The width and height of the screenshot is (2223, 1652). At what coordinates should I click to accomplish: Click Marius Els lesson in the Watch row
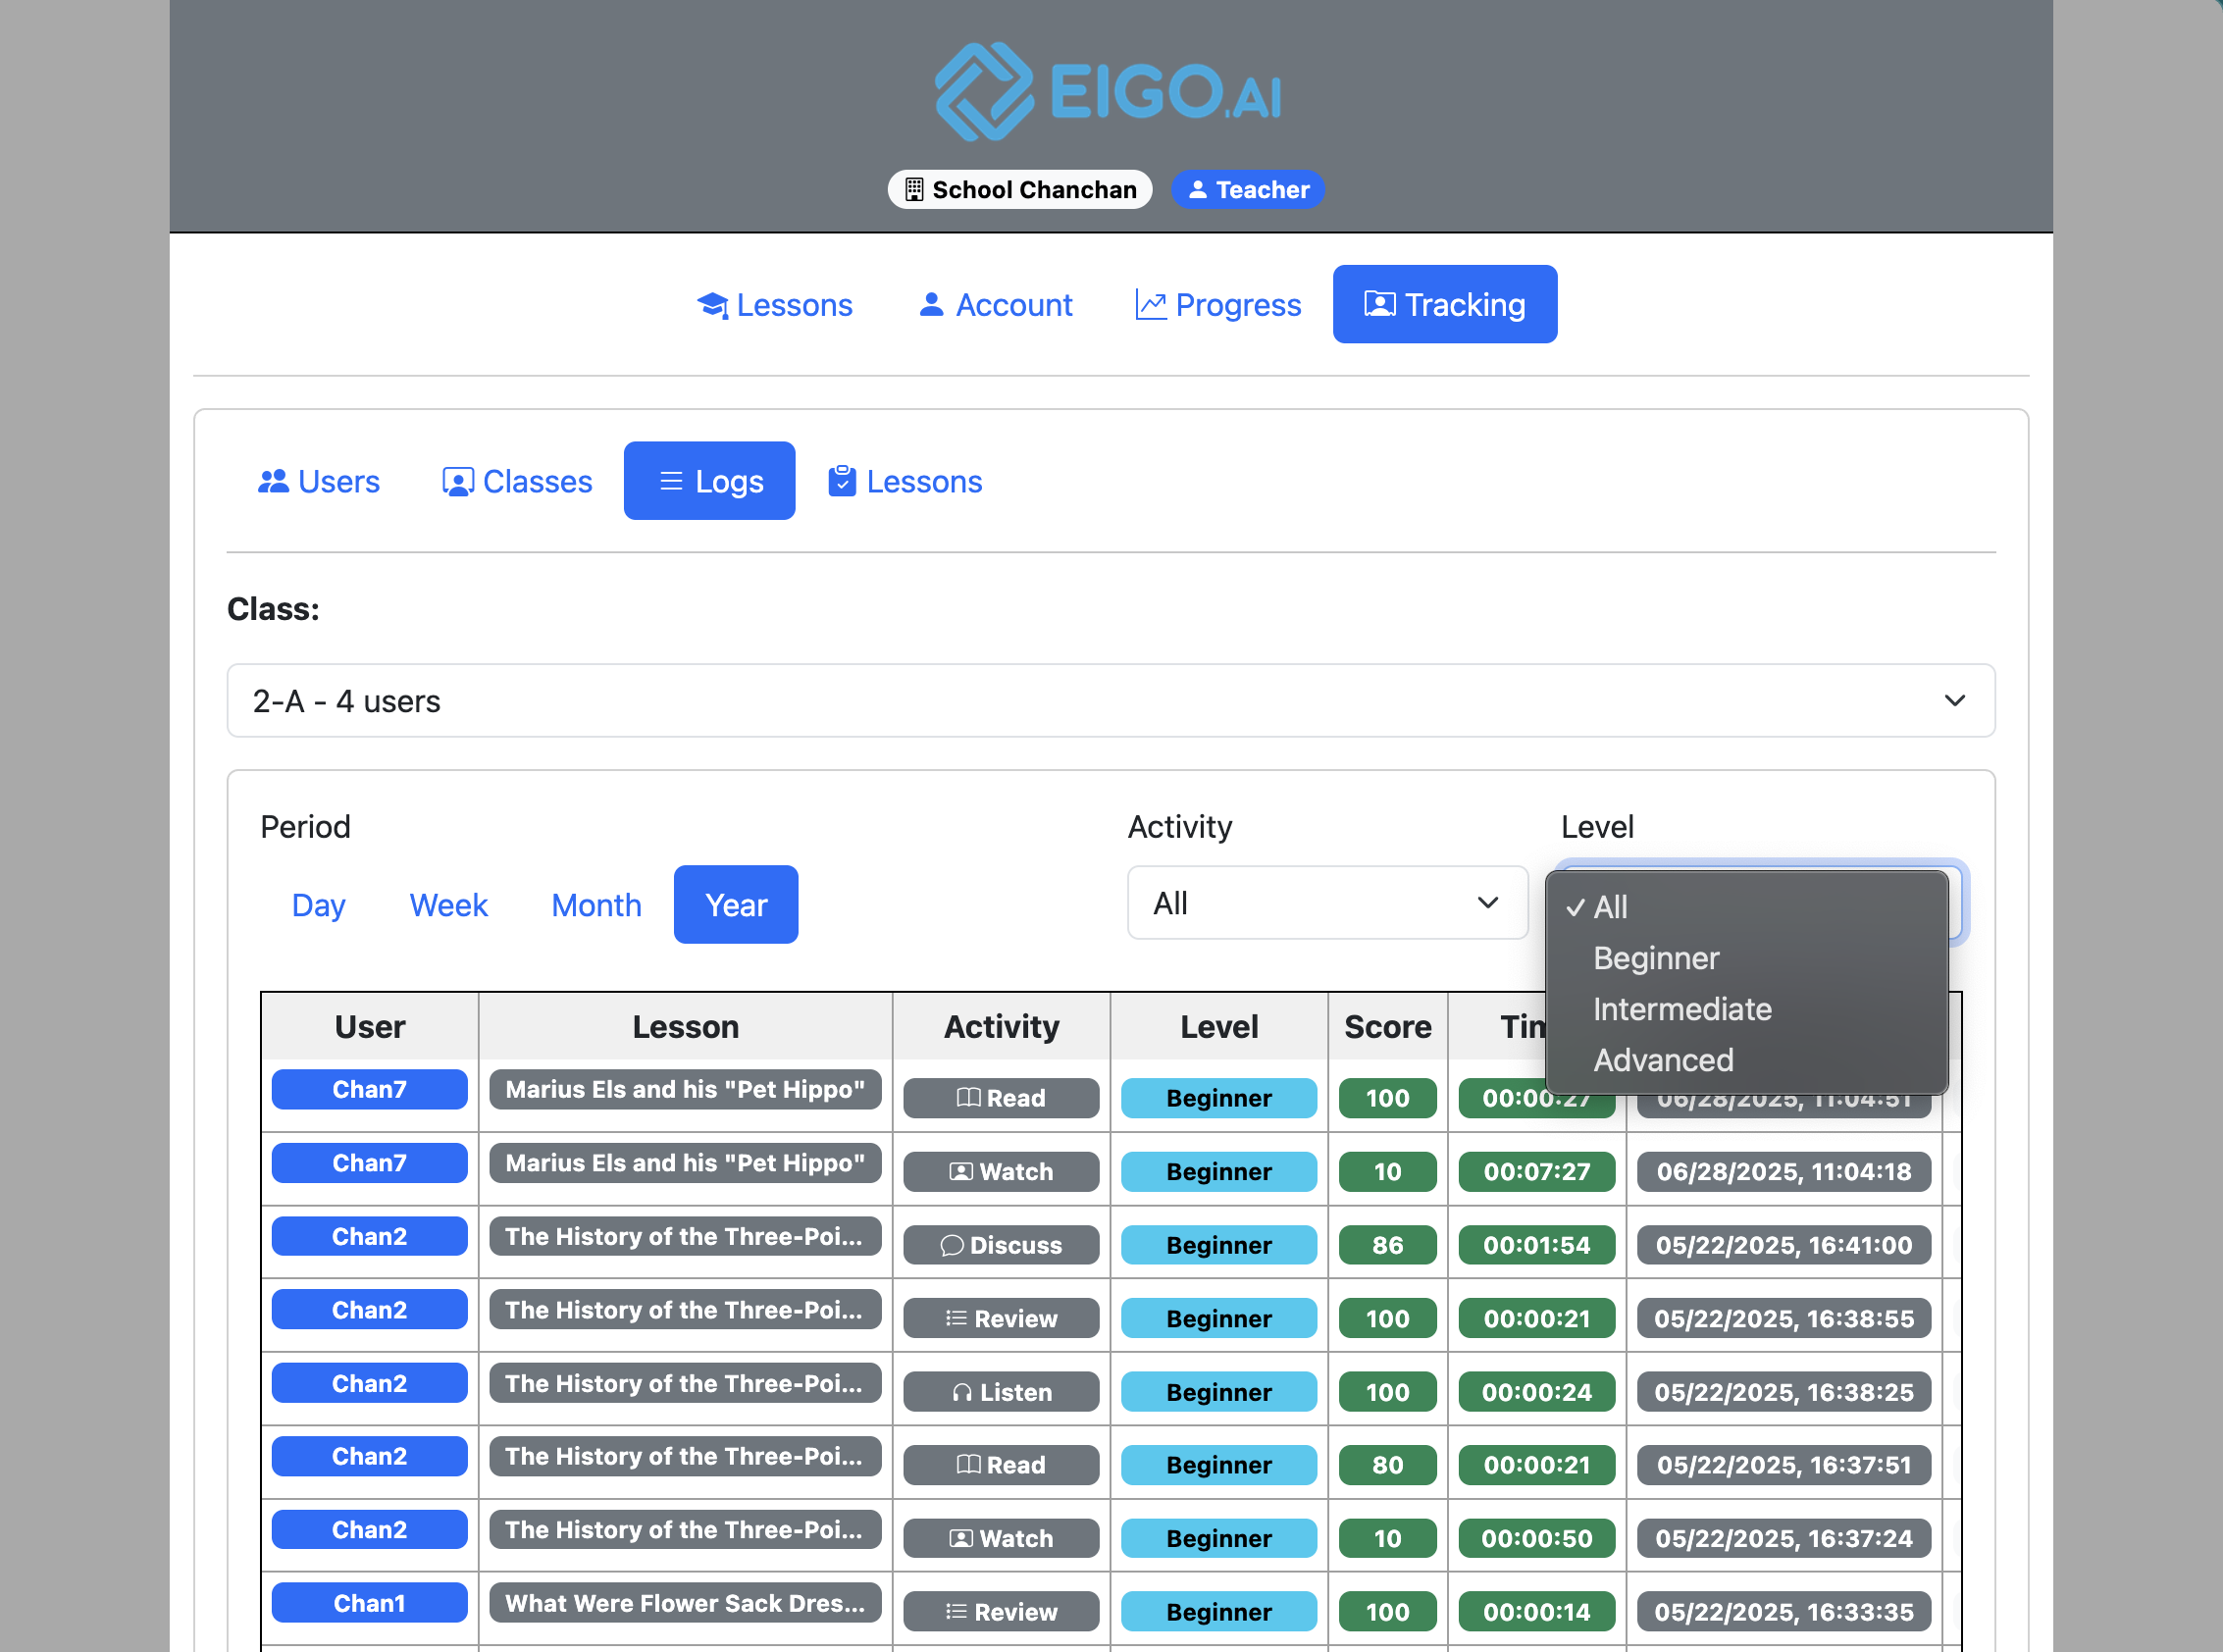point(685,1163)
